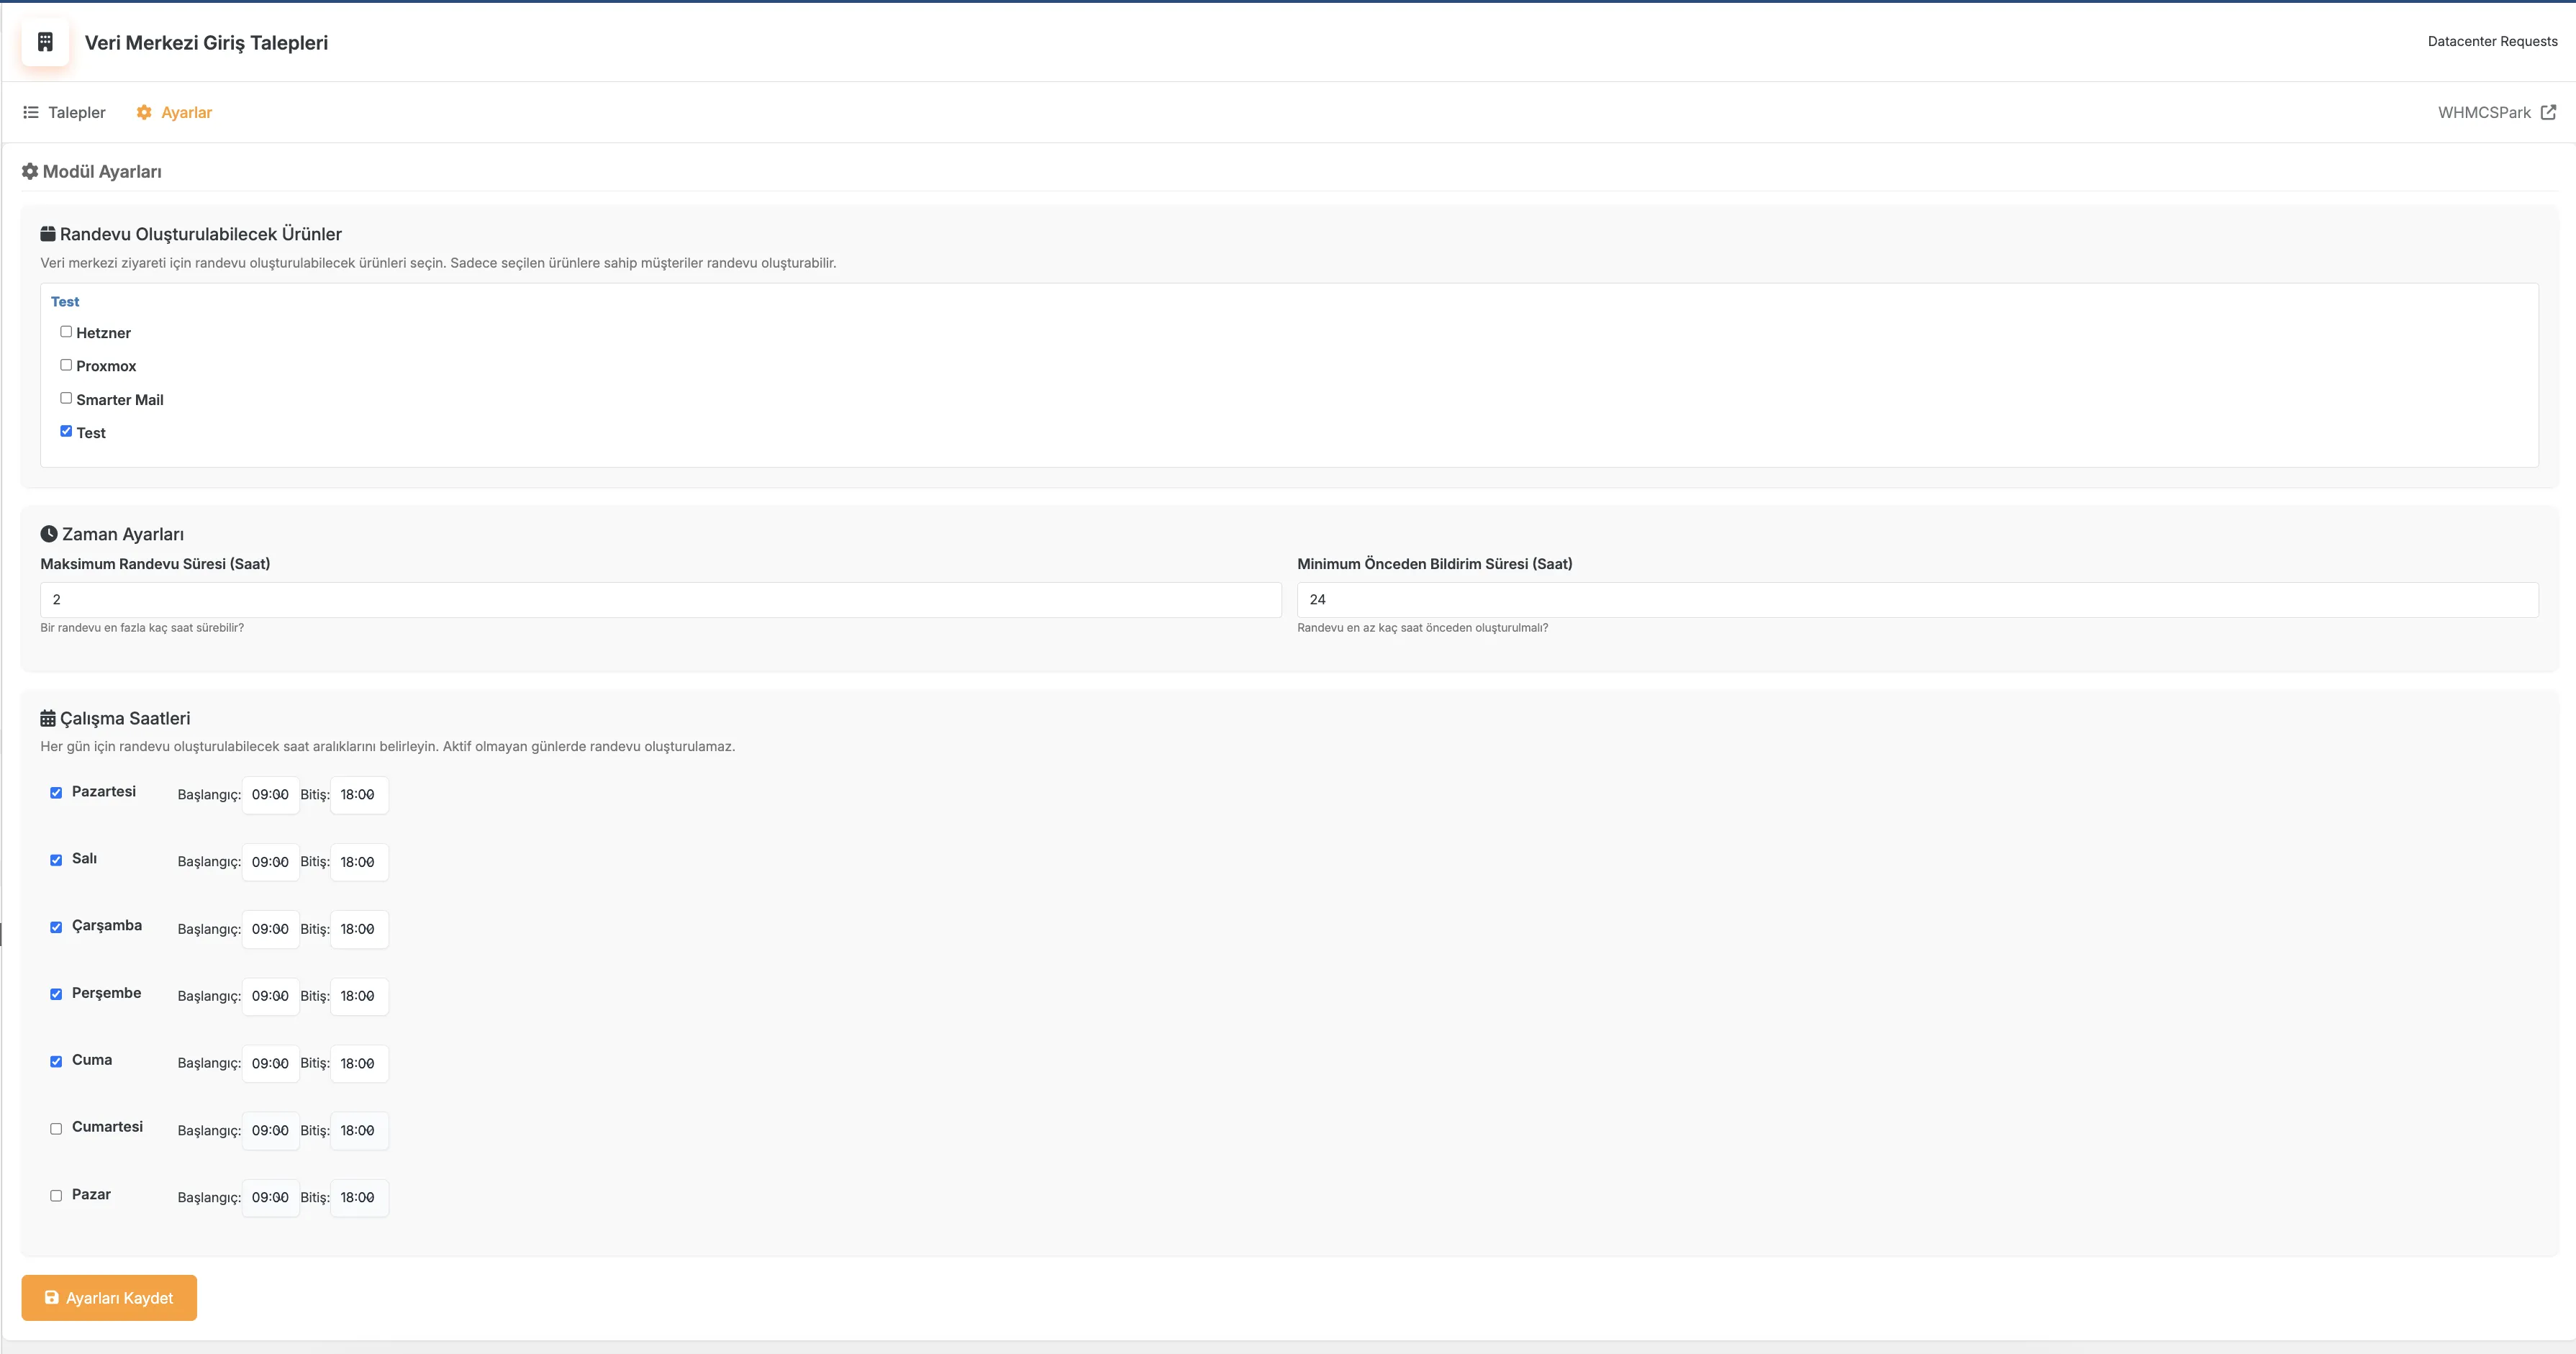This screenshot has height=1354, width=2576.
Task: Enable the Smarter Mail product checkbox
Action: coord(66,398)
